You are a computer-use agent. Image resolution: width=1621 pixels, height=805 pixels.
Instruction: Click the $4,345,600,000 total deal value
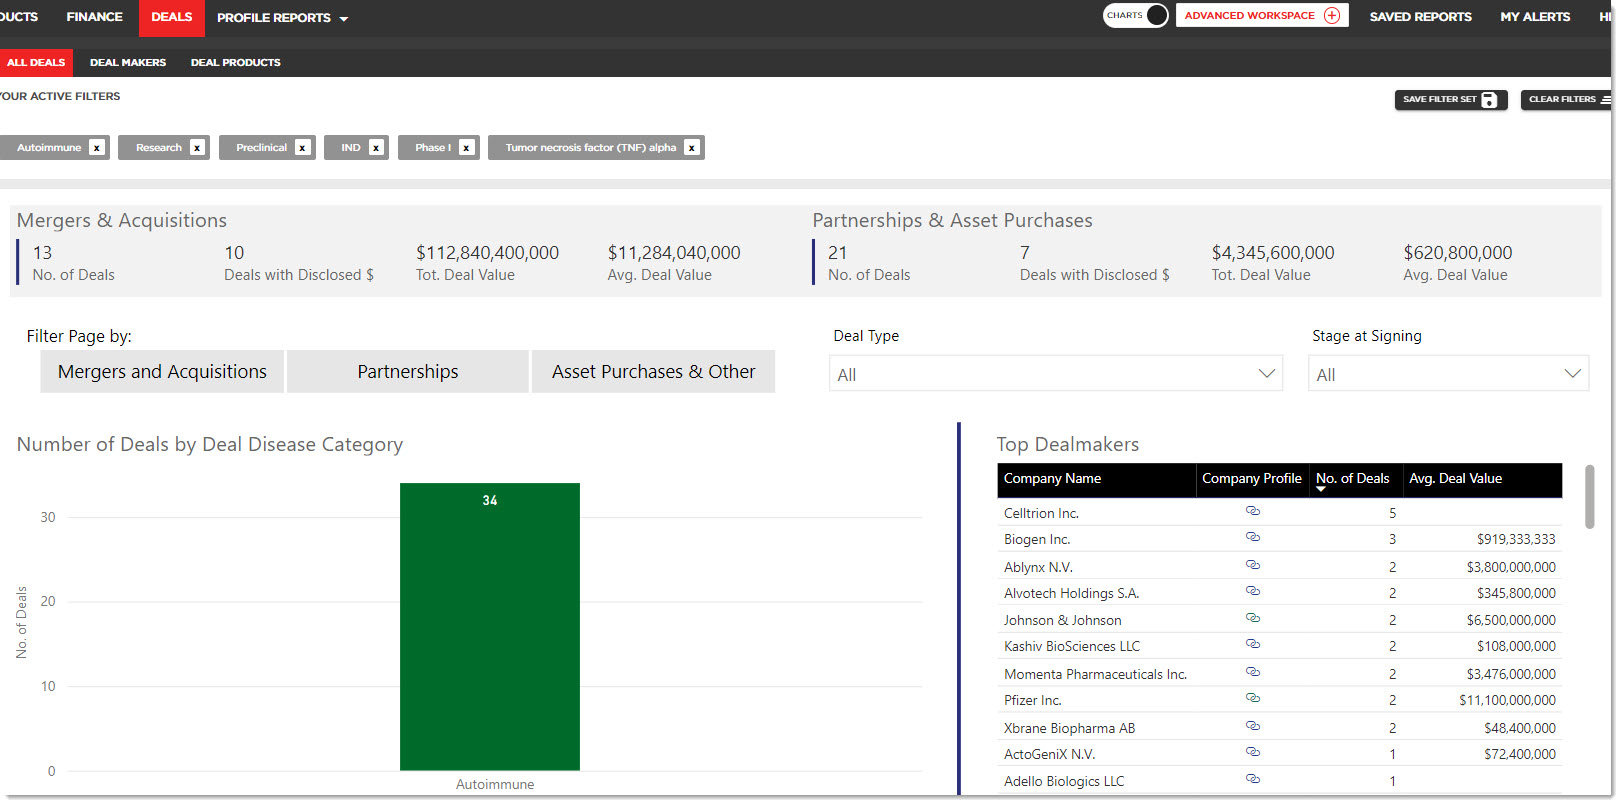tap(1273, 253)
